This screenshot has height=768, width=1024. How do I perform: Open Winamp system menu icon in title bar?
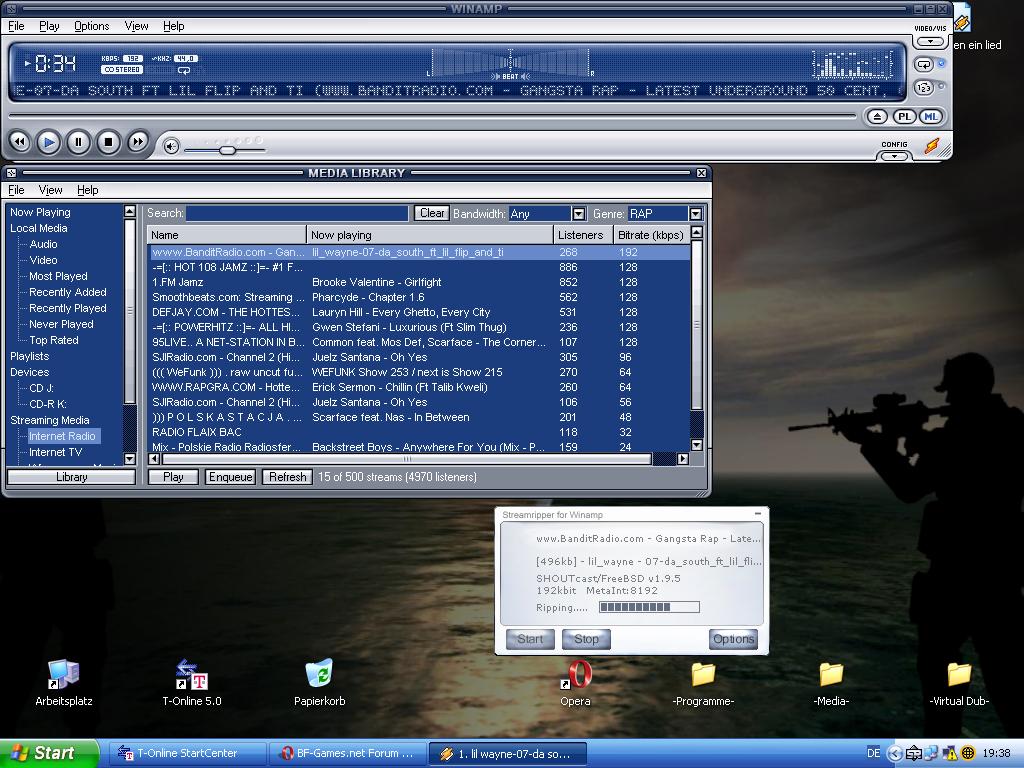click(x=10, y=8)
